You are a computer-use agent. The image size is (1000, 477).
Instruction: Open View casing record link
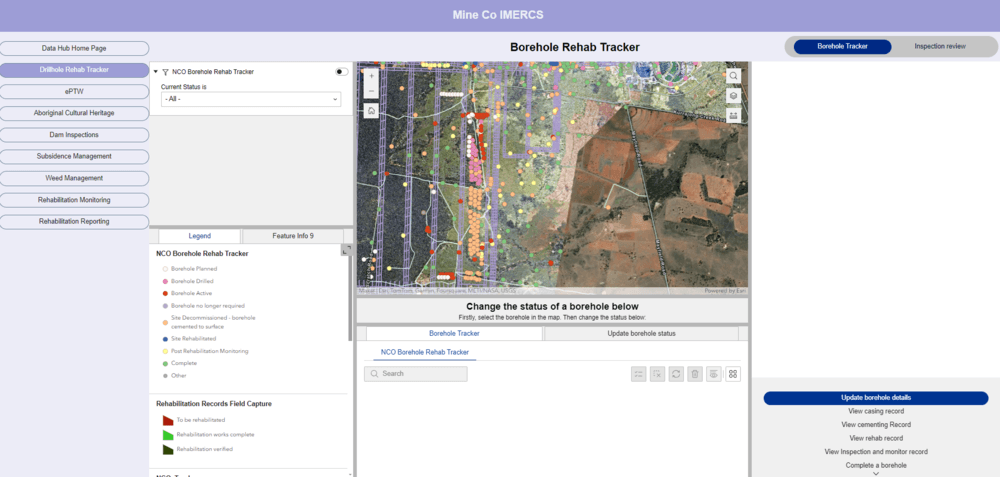(x=876, y=411)
